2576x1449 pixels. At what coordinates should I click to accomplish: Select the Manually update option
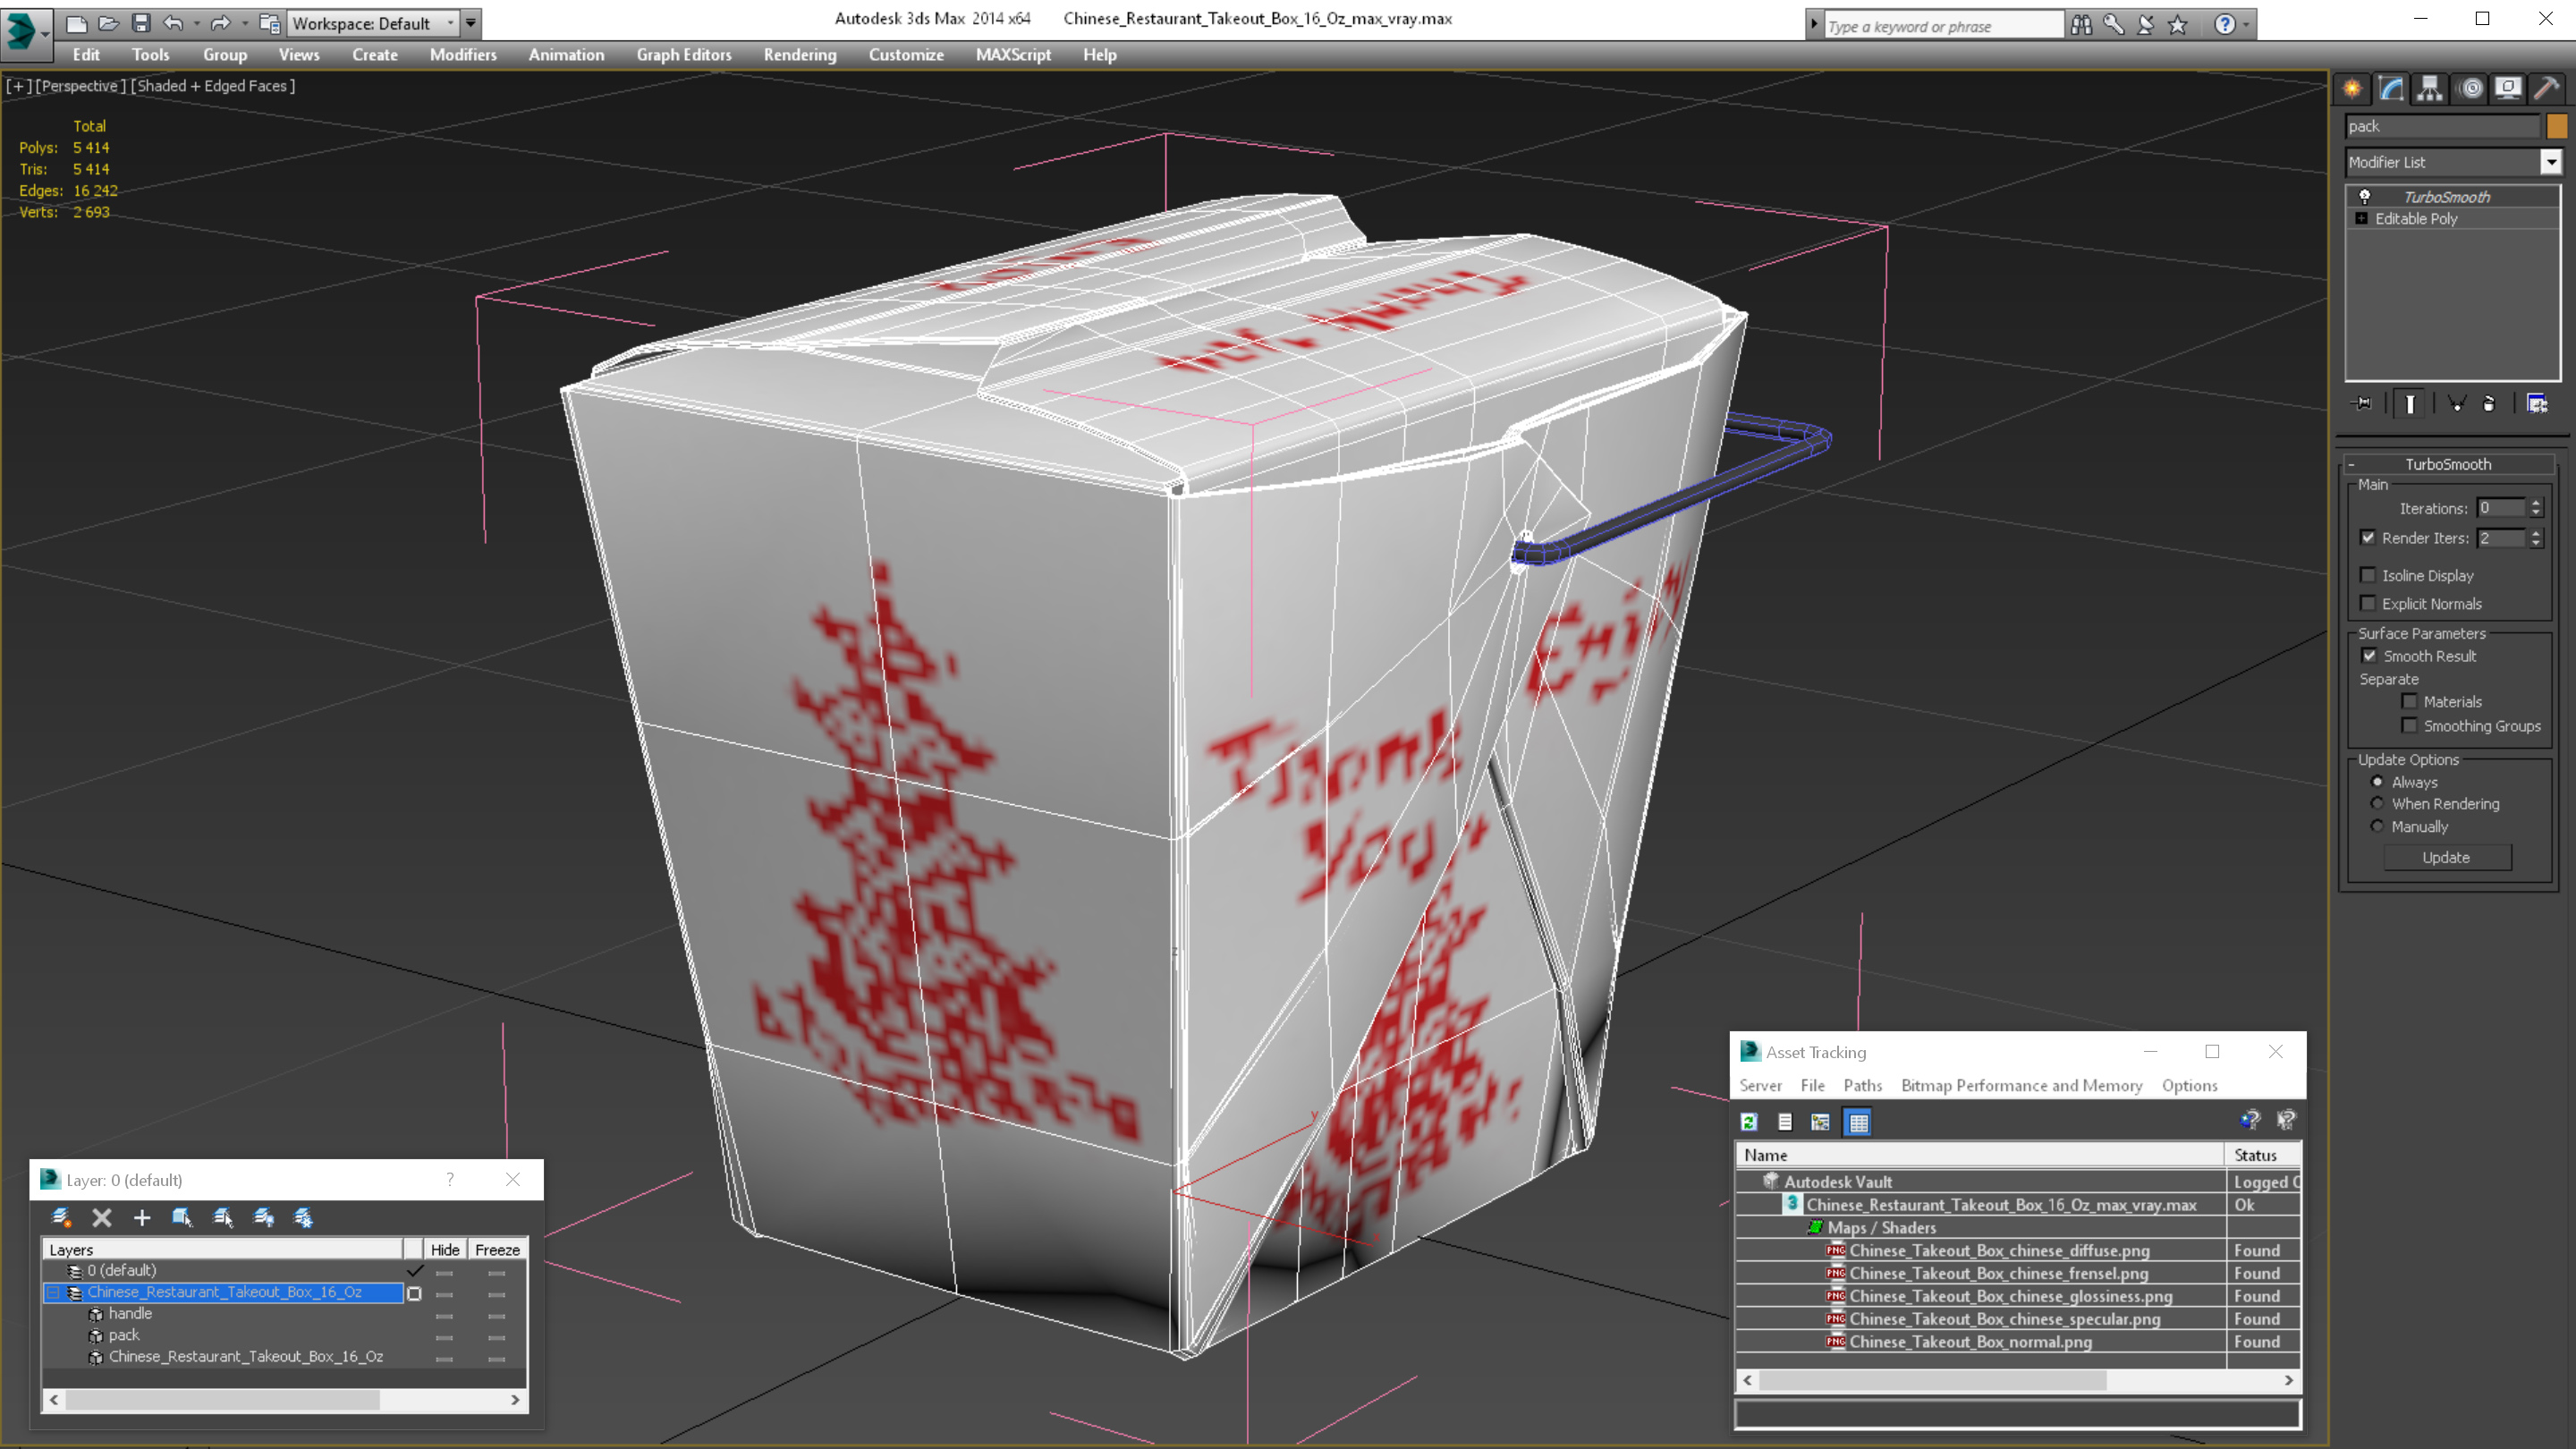[x=2378, y=826]
